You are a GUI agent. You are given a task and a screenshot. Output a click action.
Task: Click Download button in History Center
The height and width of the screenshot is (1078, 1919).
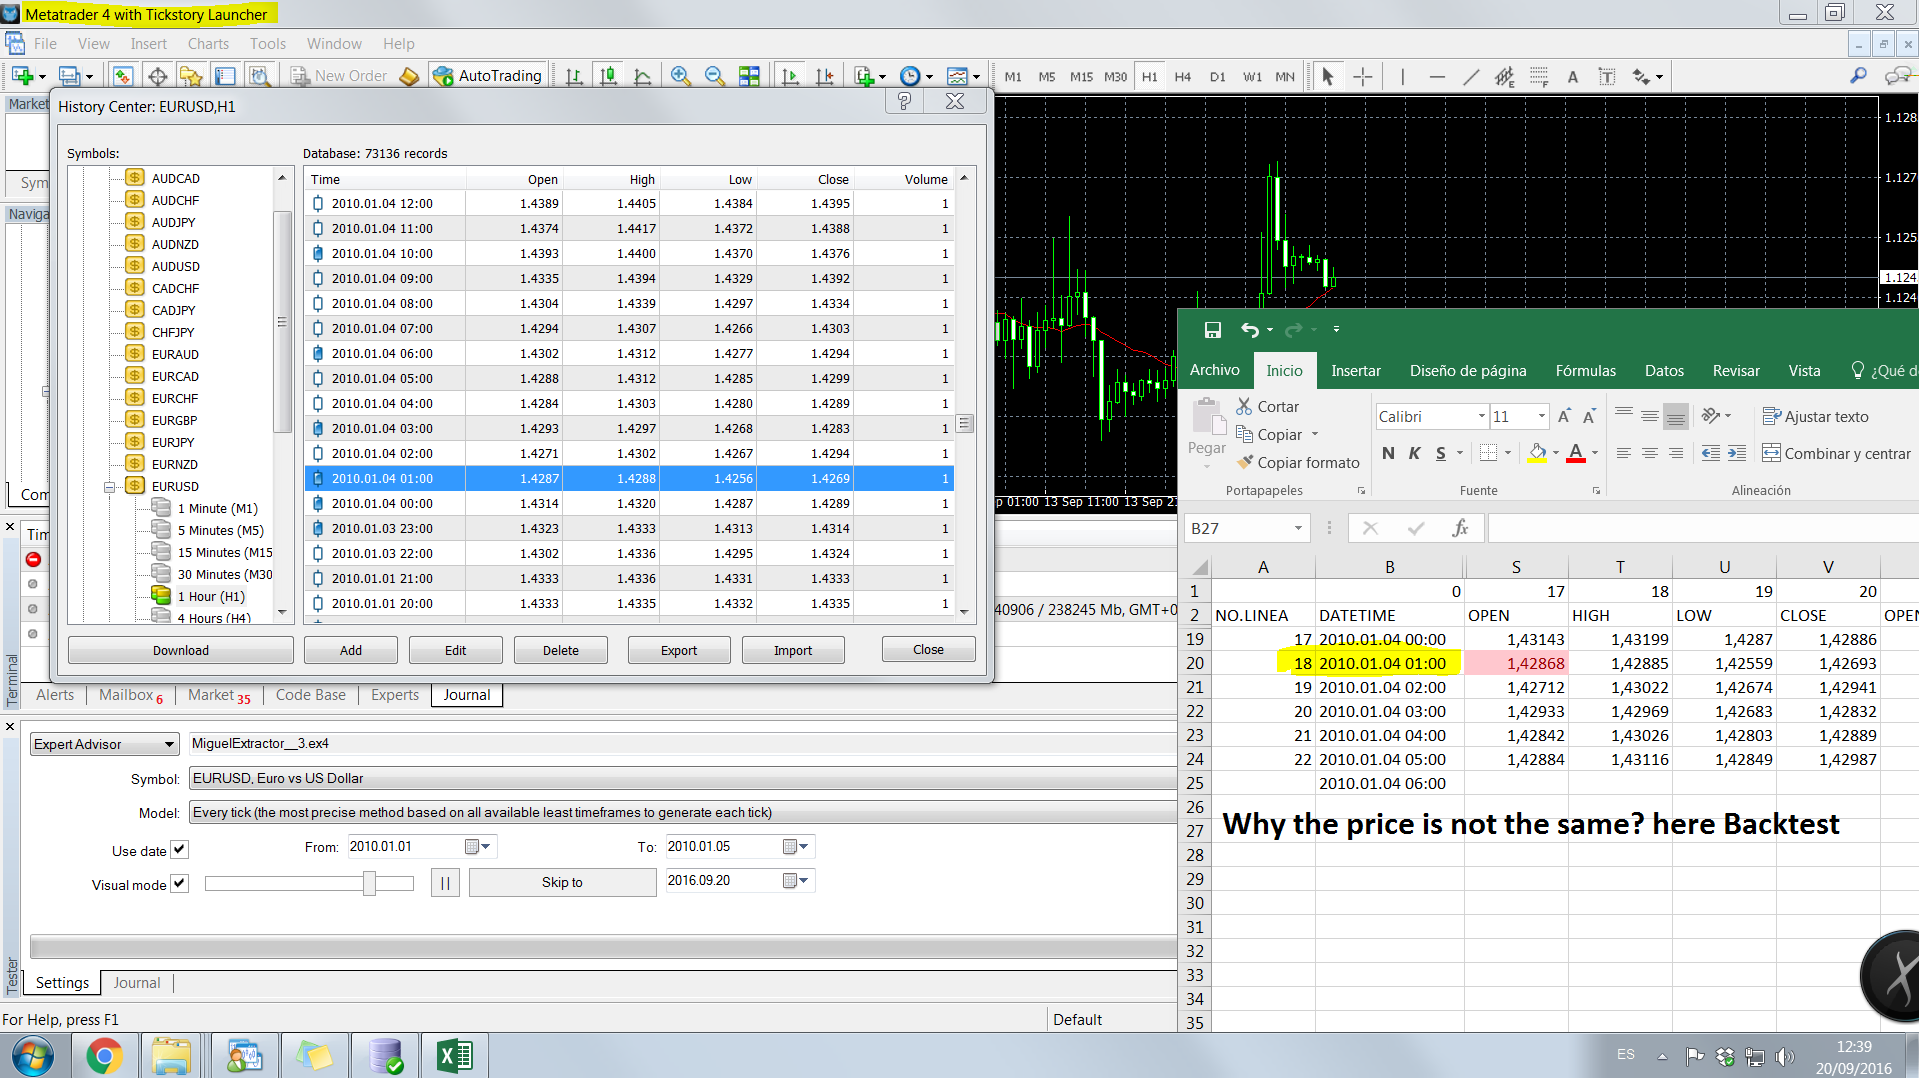(x=180, y=650)
